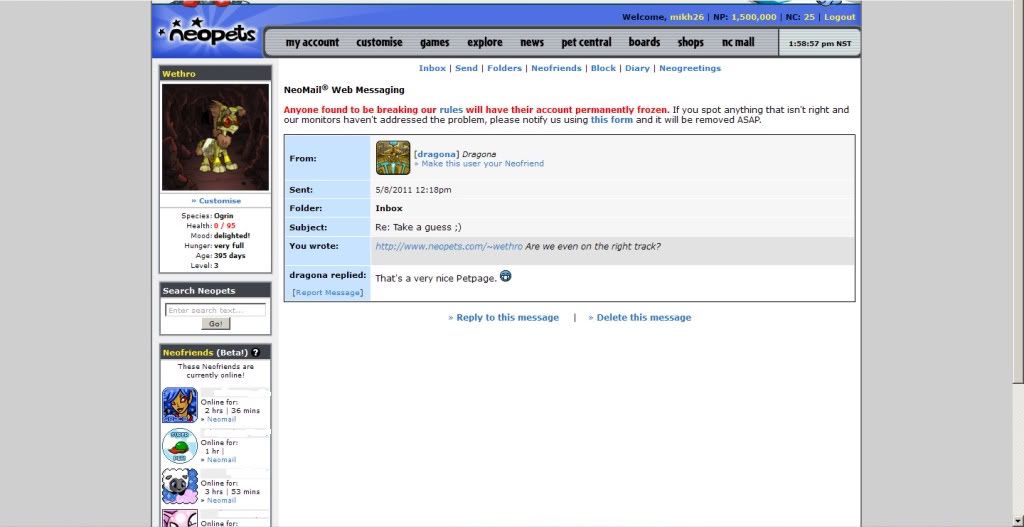This screenshot has width=1024, height=527.
Task: Click the Neofriends help question mark icon
Action: [x=256, y=353]
